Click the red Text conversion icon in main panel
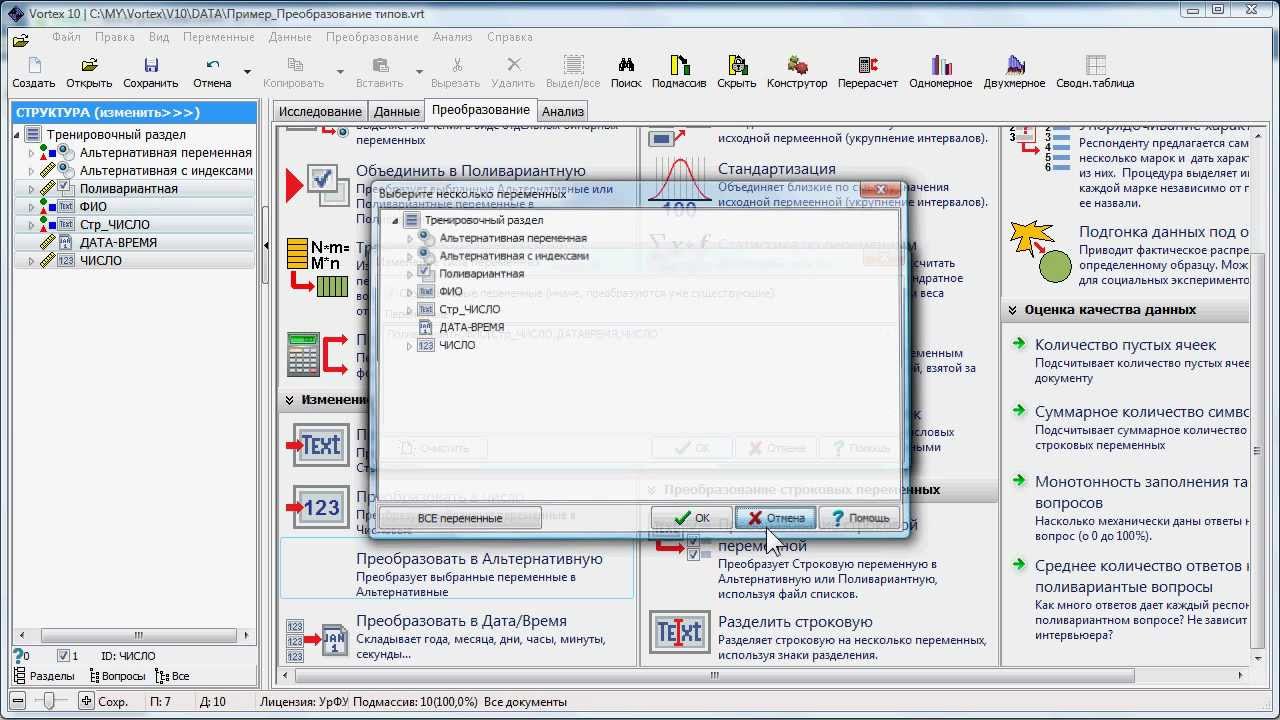The height and width of the screenshot is (720, 1280). coord(320,445)
